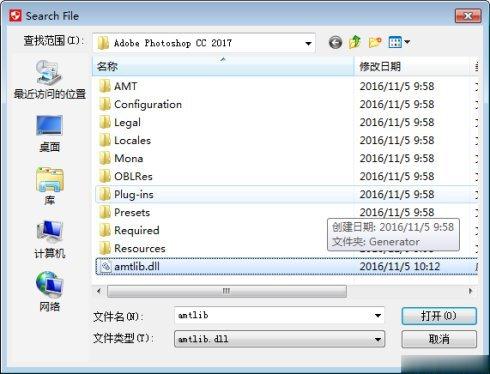The height and width of the screenshot is (374, 490).
Task: Select the Mona folder name
Action: [129, 158]
